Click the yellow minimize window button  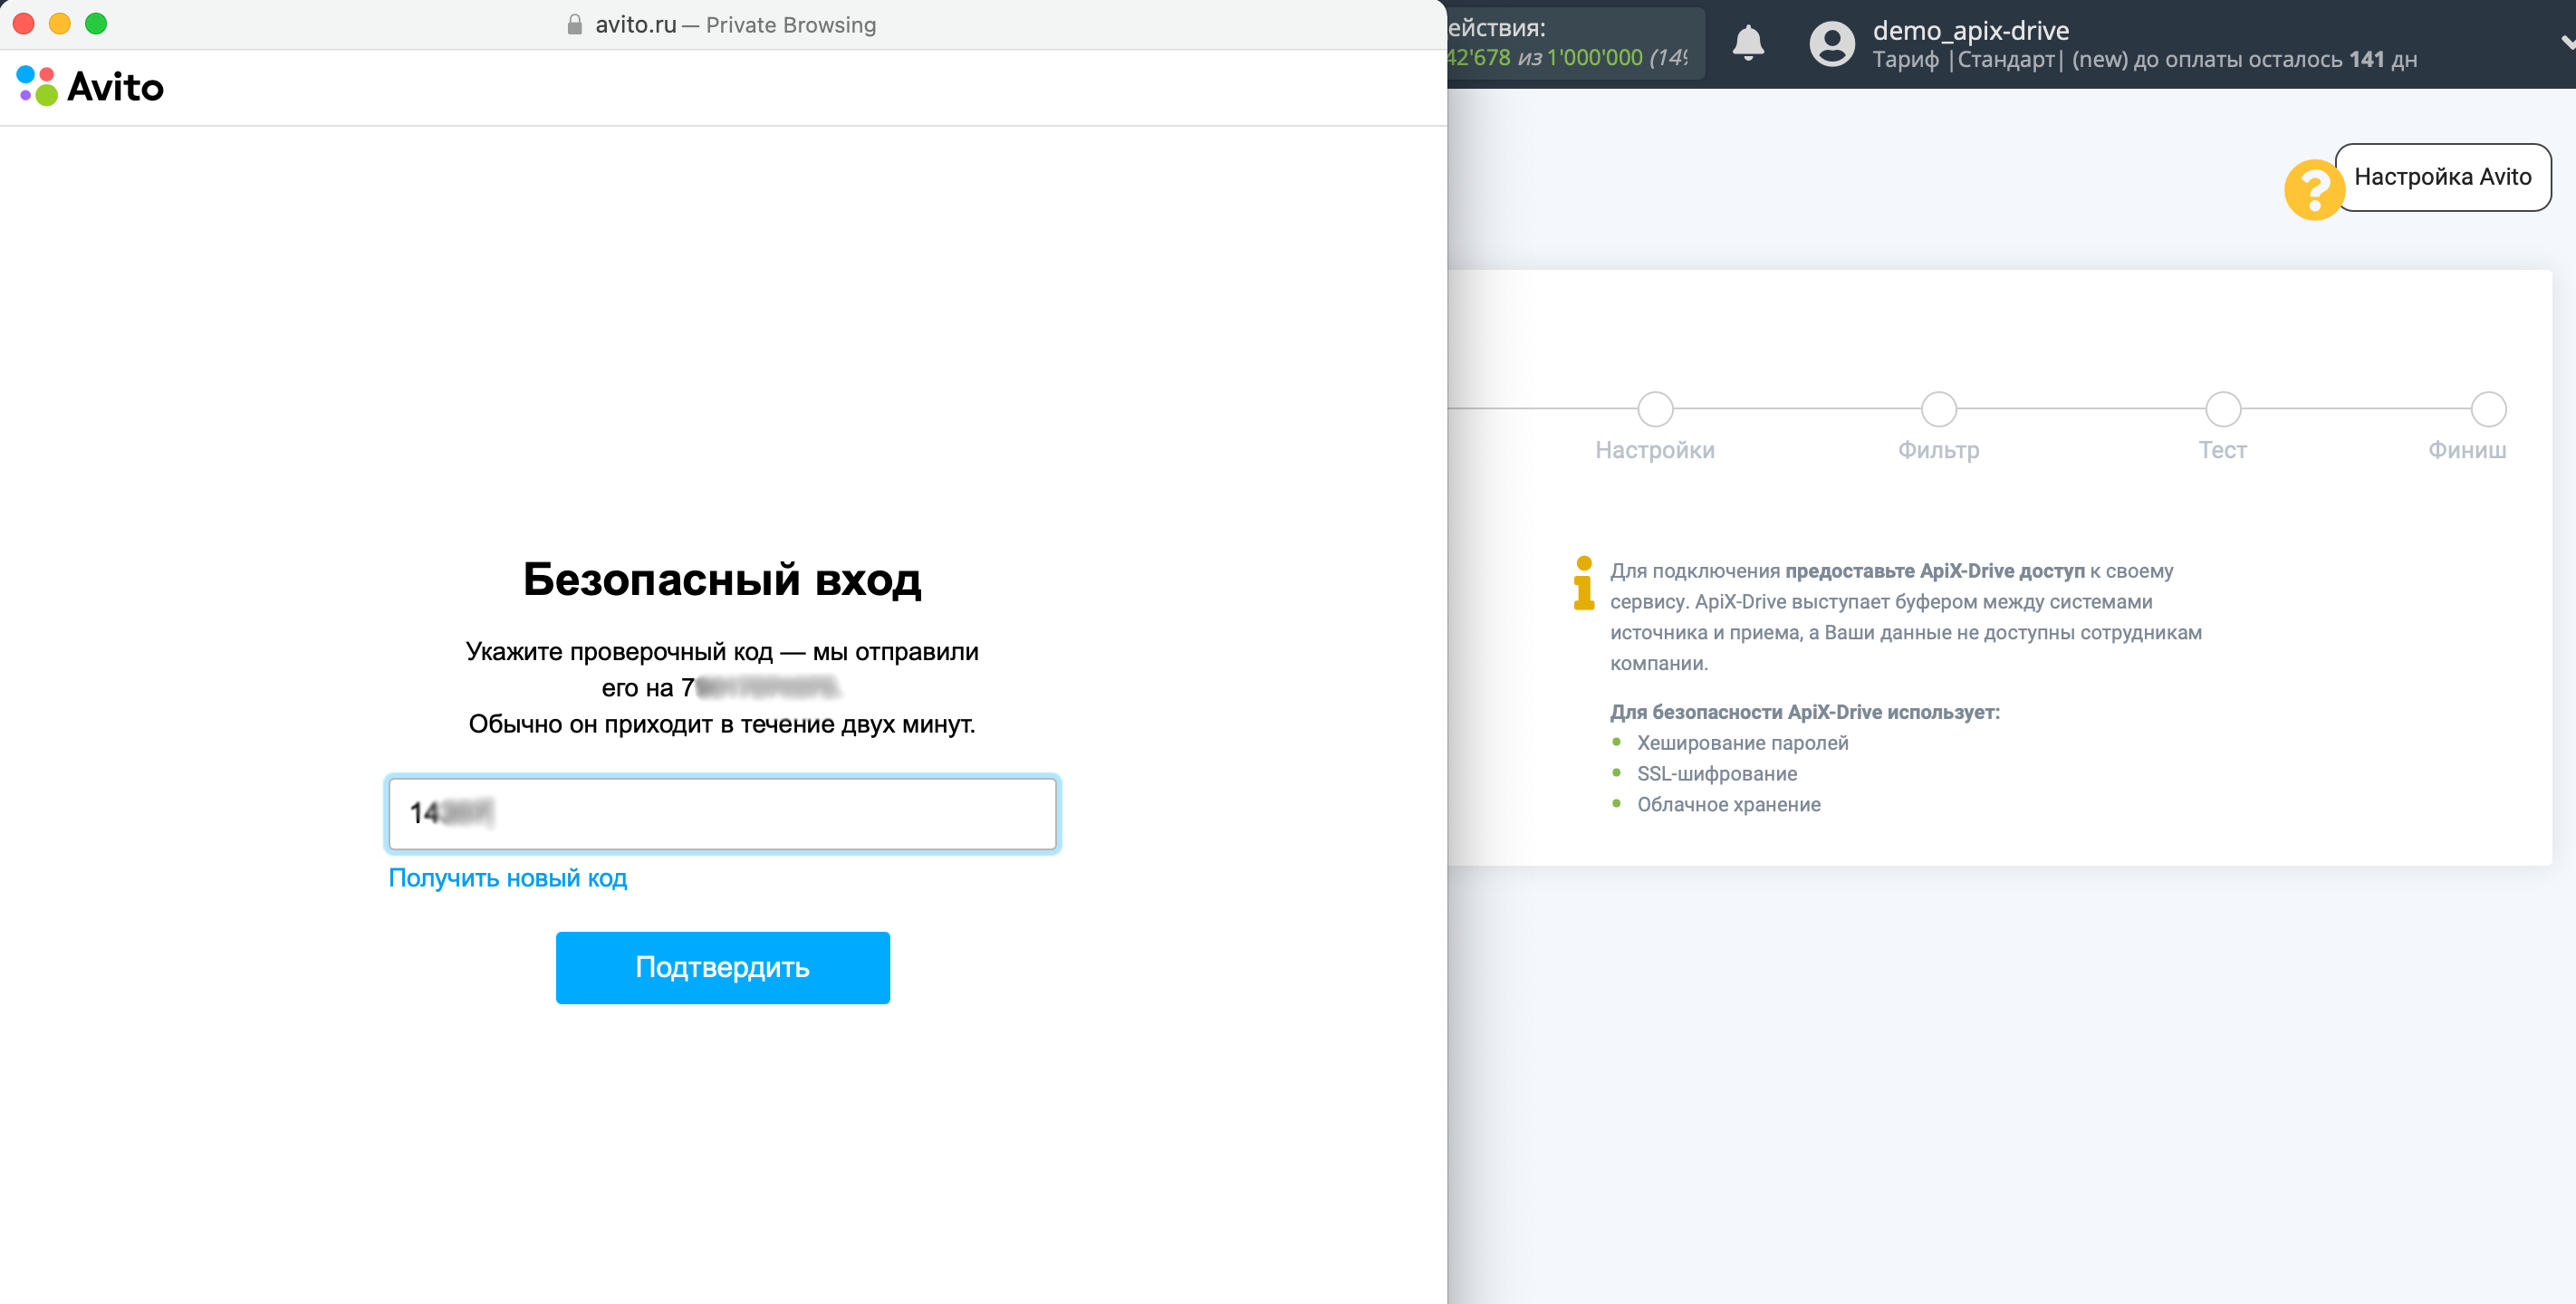[x=60, y=24]
